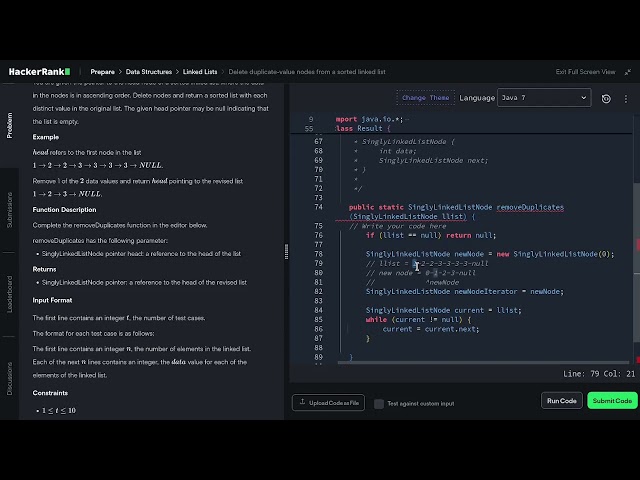Click 'class Result {' on line 55
This screenshot has height=480, width=640.
[363, 129]
